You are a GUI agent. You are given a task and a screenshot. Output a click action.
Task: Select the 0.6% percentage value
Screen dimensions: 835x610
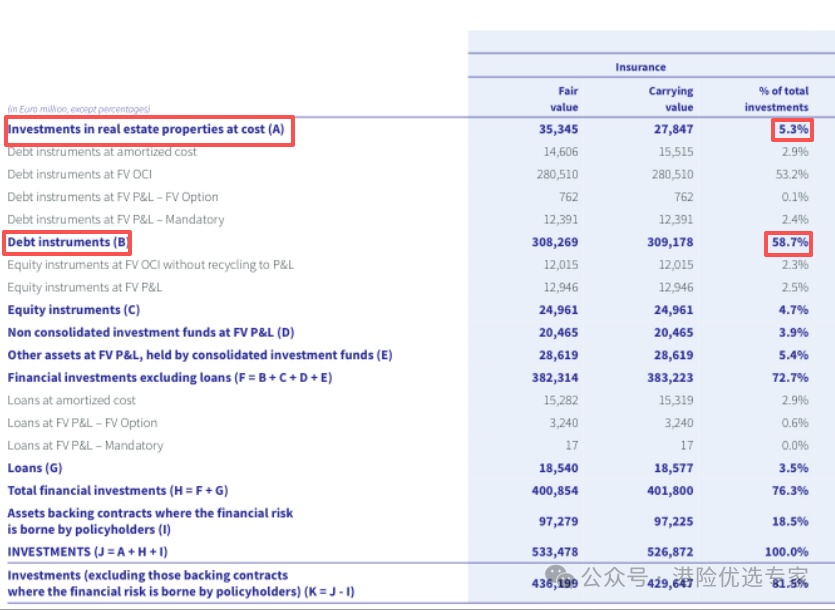point(795,423)
